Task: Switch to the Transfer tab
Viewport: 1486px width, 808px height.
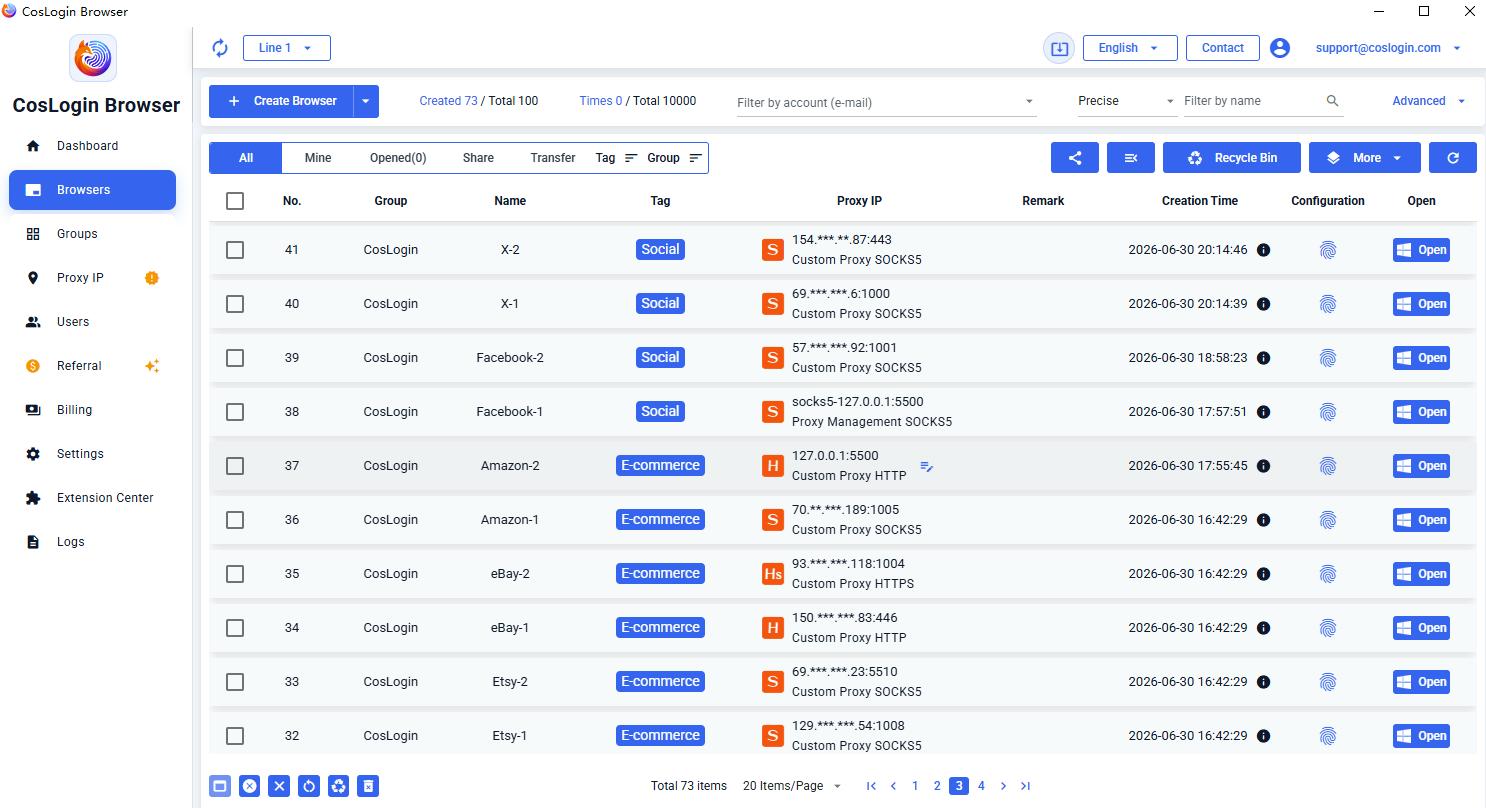Action: [x=553, y=158]
